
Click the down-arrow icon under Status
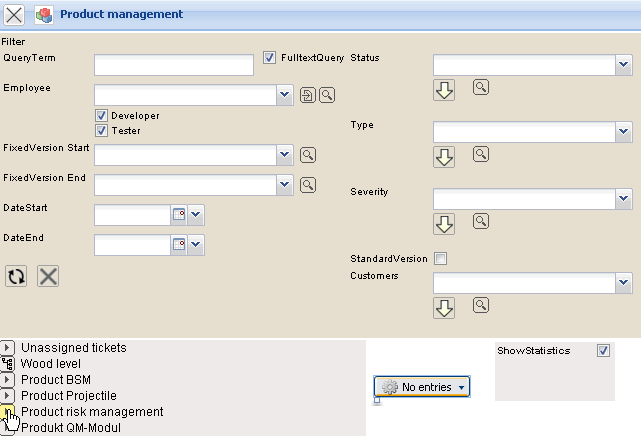[x=444, y=90]
